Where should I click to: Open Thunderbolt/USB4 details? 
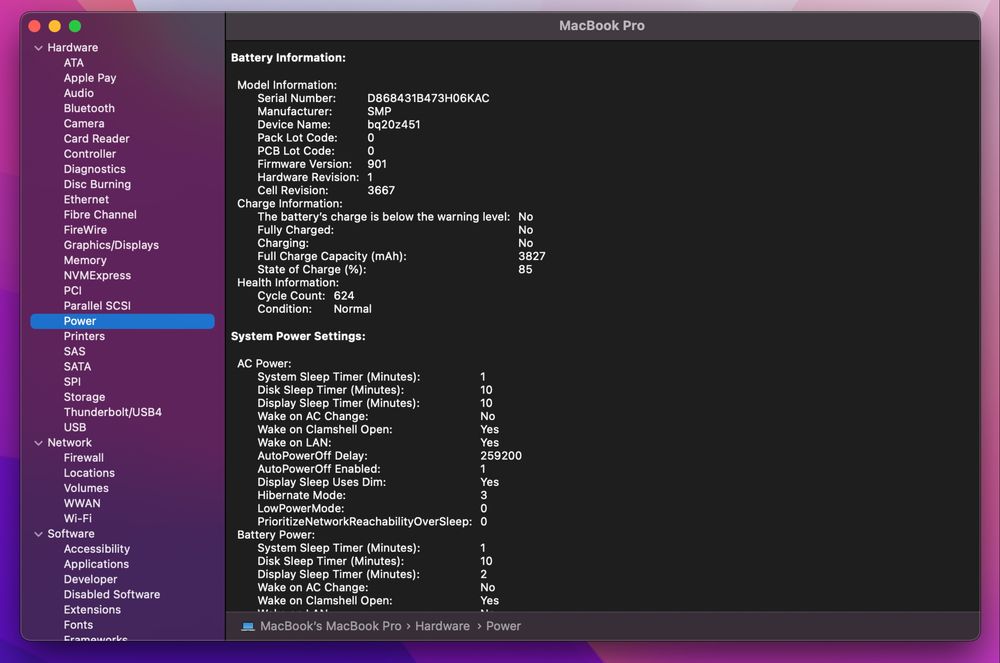click(112, 412)
